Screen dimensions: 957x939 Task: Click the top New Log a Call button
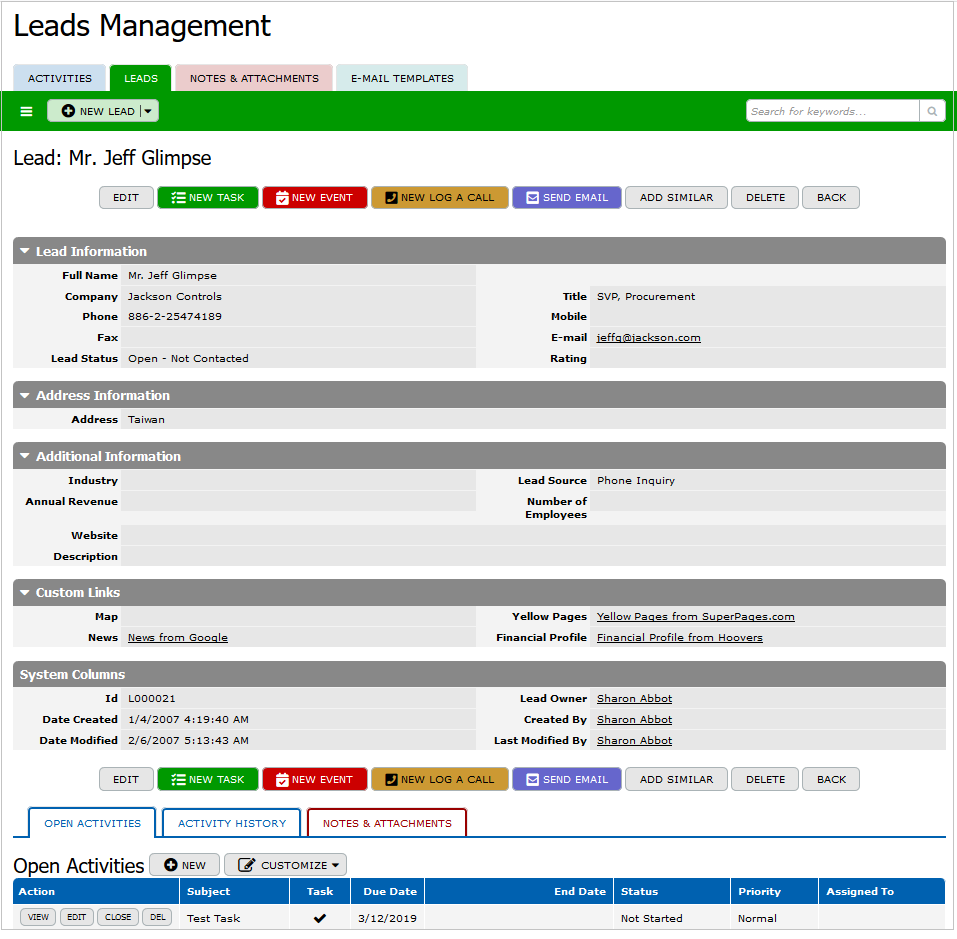tap(440, 198)
